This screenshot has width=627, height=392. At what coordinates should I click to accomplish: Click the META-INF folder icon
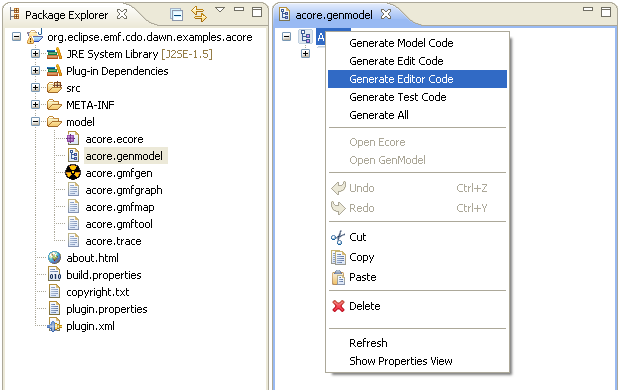[54, 105]
